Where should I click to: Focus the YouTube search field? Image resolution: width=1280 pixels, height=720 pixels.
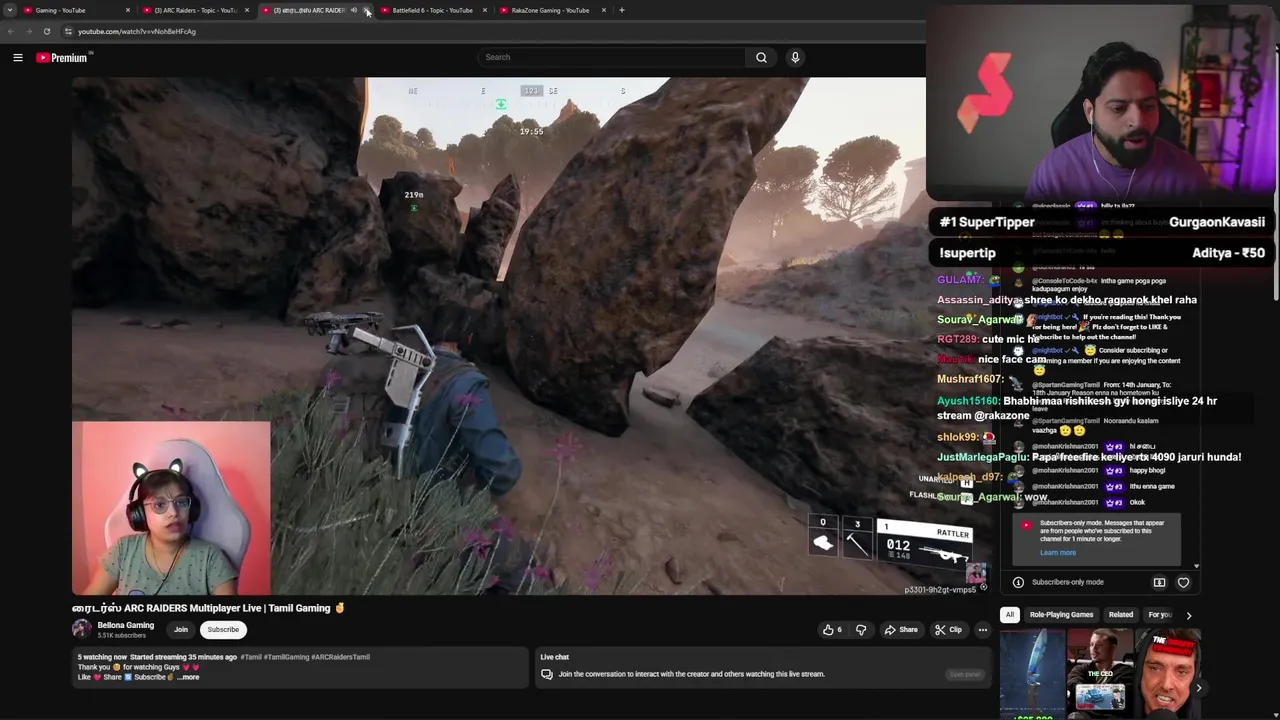tap(611, 57)
